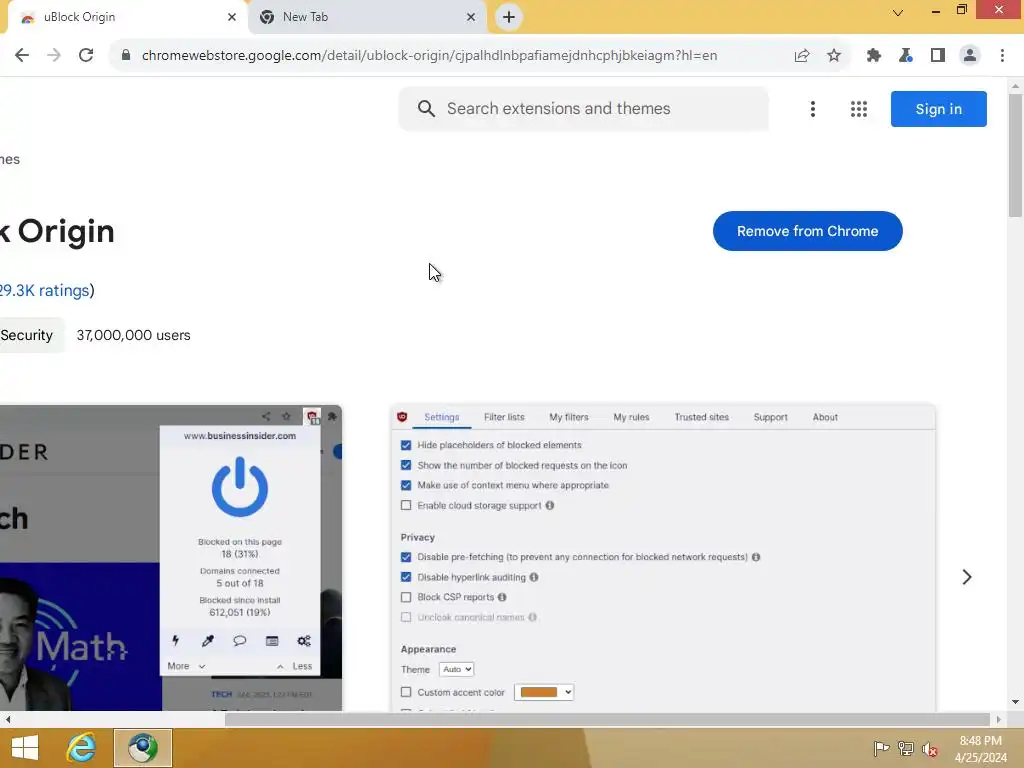Enable cloud storage support checkbox
The height and width of the screenshot is (768, 1024).
(x=406, y=505)
